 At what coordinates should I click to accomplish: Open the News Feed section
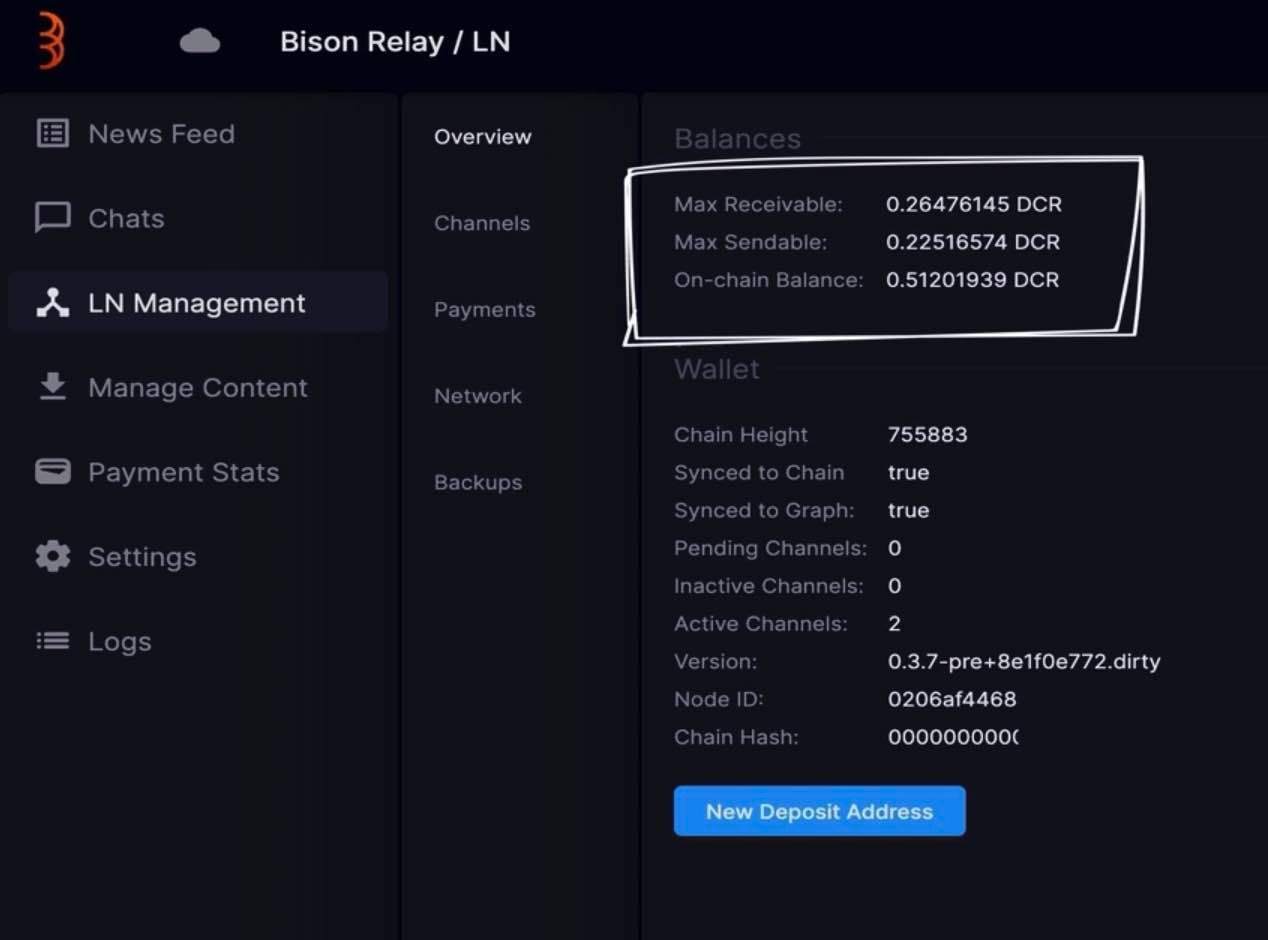(x=161, y=134)
